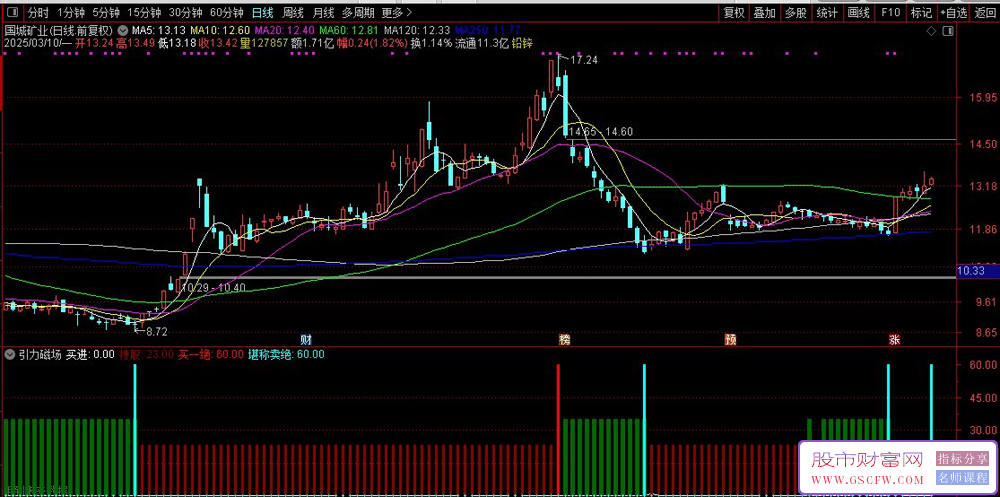This screenshot has width=1000, height=497.
Task: Select the 周线 weekly chart tab
Action: (293, 12)
